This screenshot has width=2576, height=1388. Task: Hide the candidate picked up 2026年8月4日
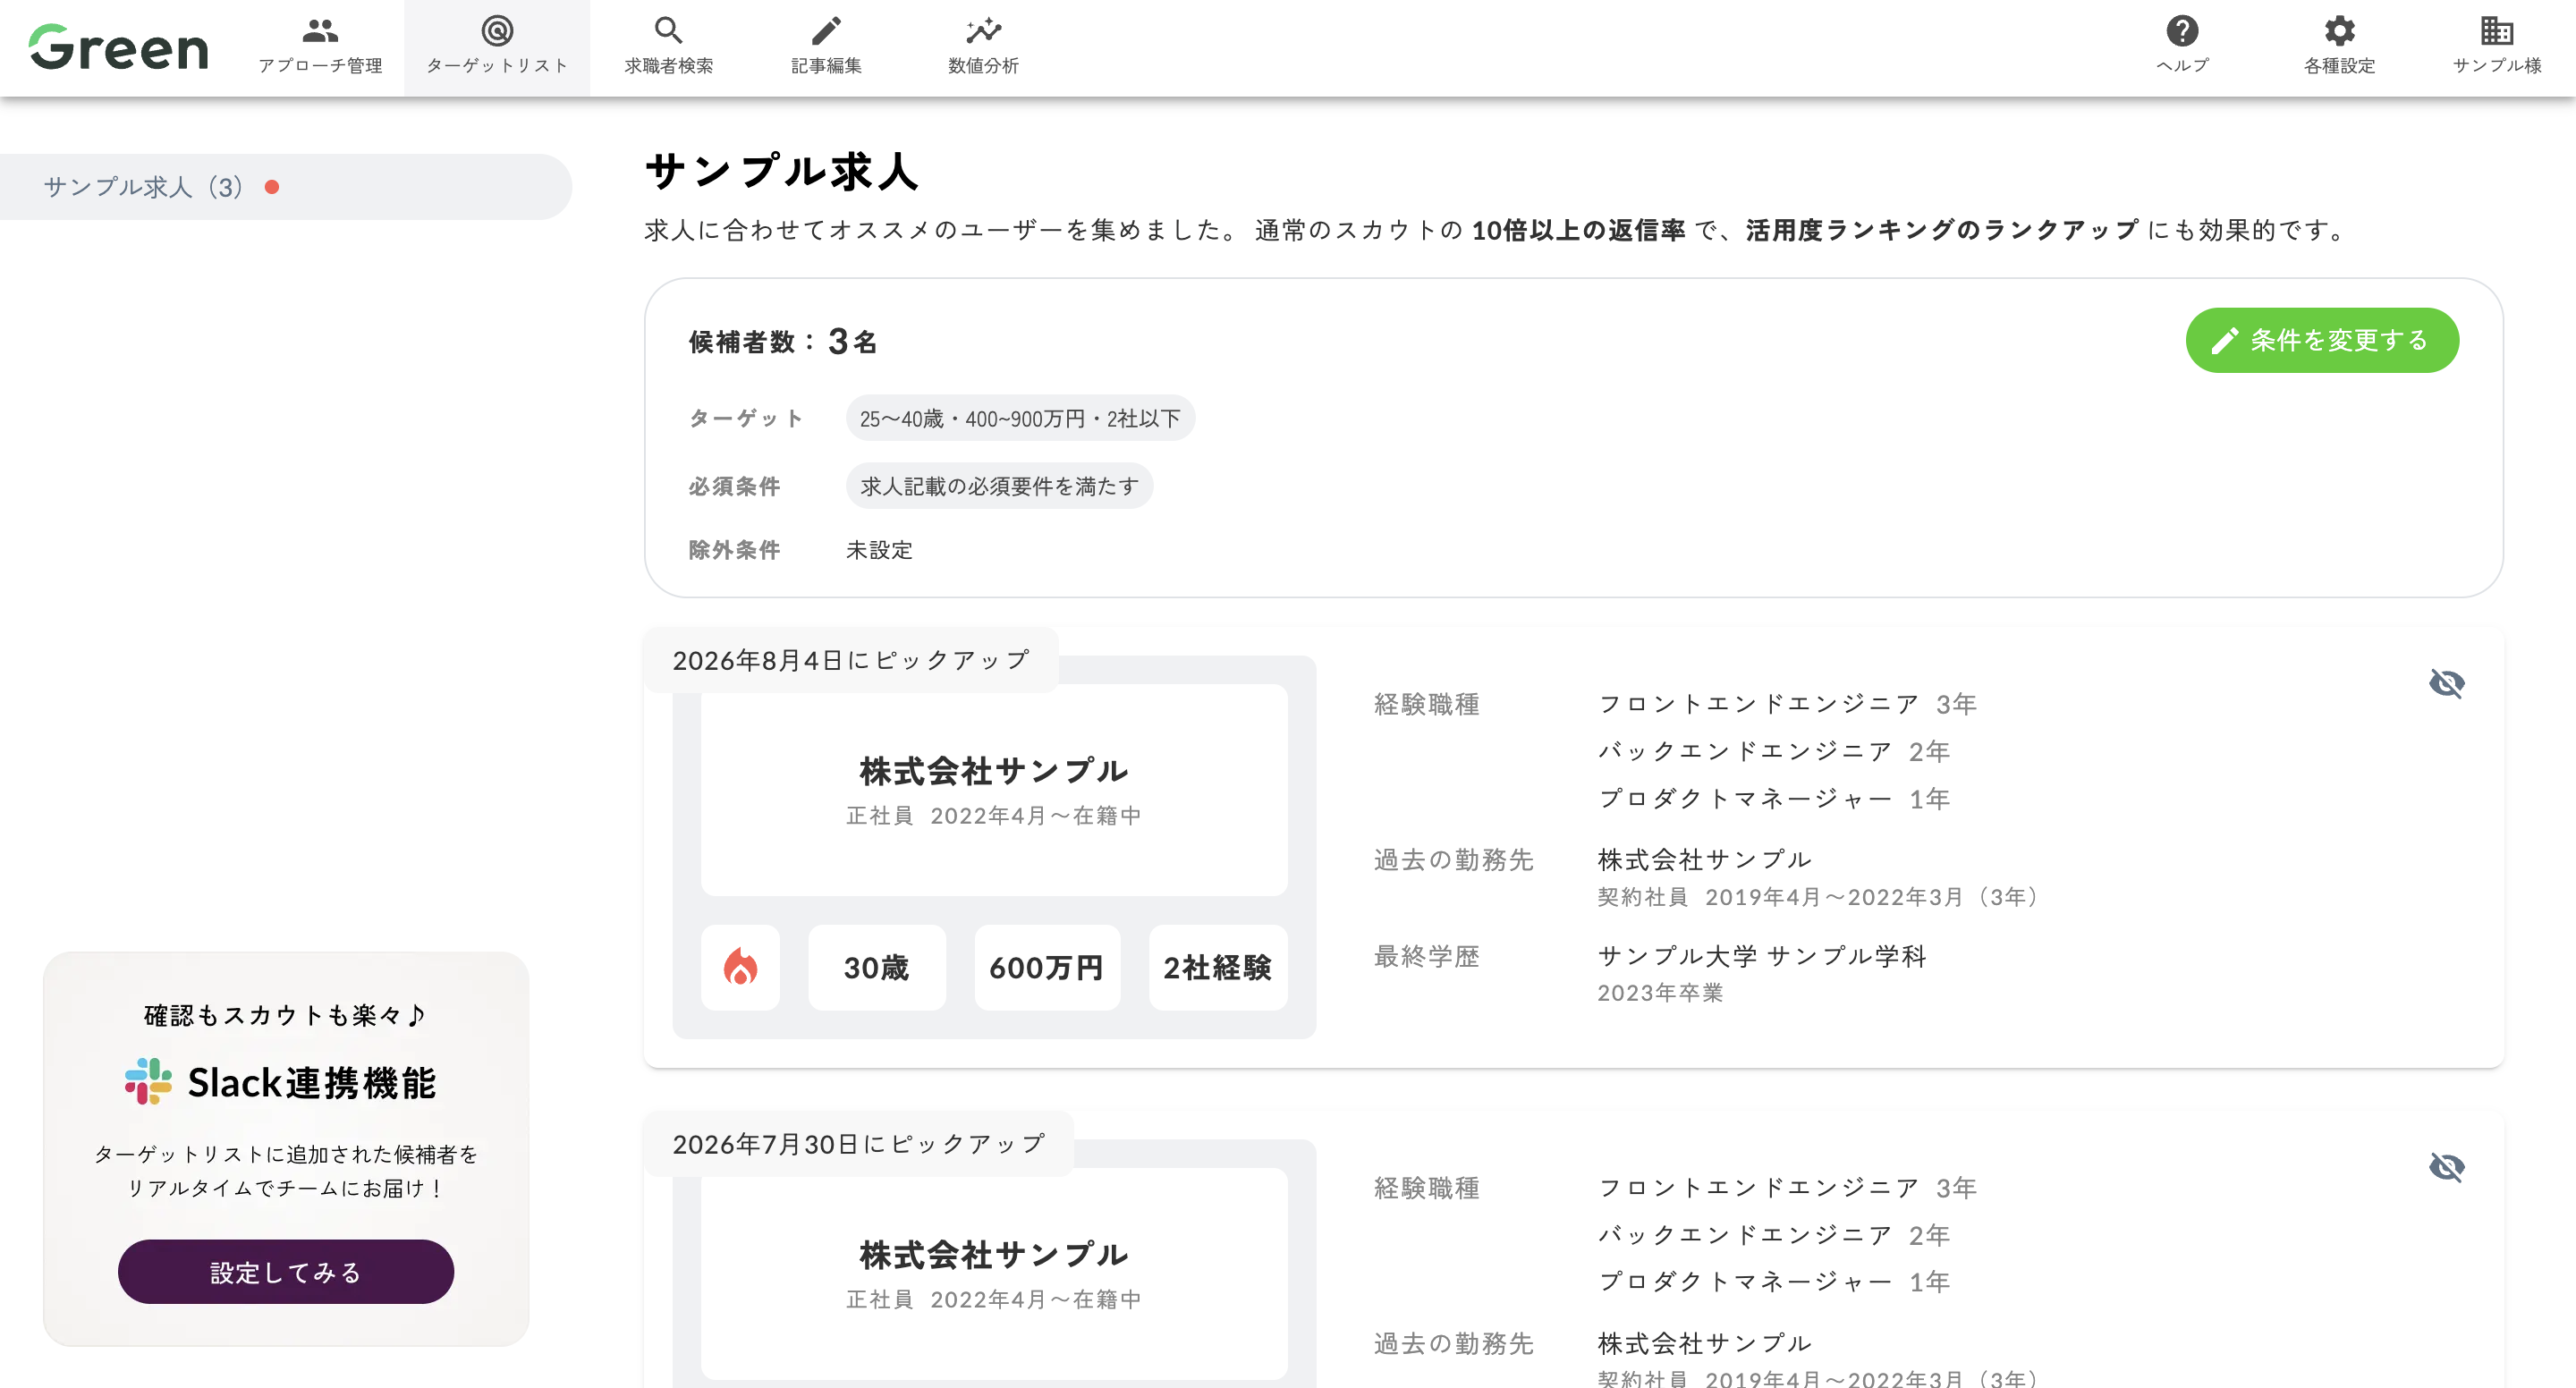click(x=2446, y=683)
